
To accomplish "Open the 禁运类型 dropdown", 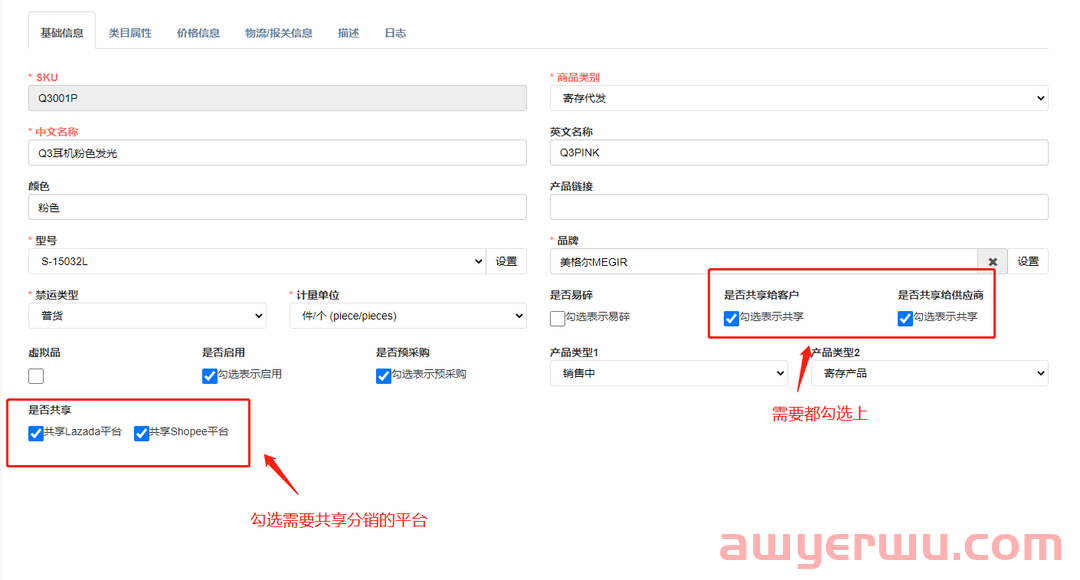I will [x=147, y=316].
